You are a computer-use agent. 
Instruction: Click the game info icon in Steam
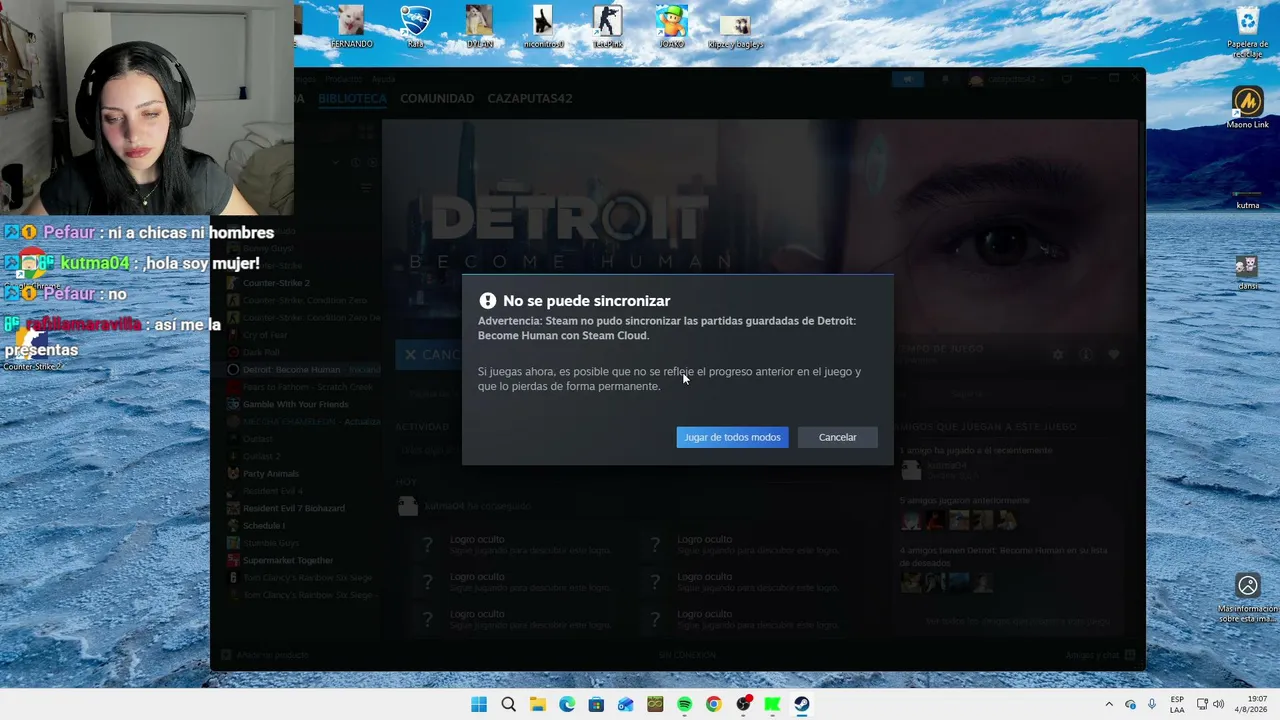[x=1086, y=354]
